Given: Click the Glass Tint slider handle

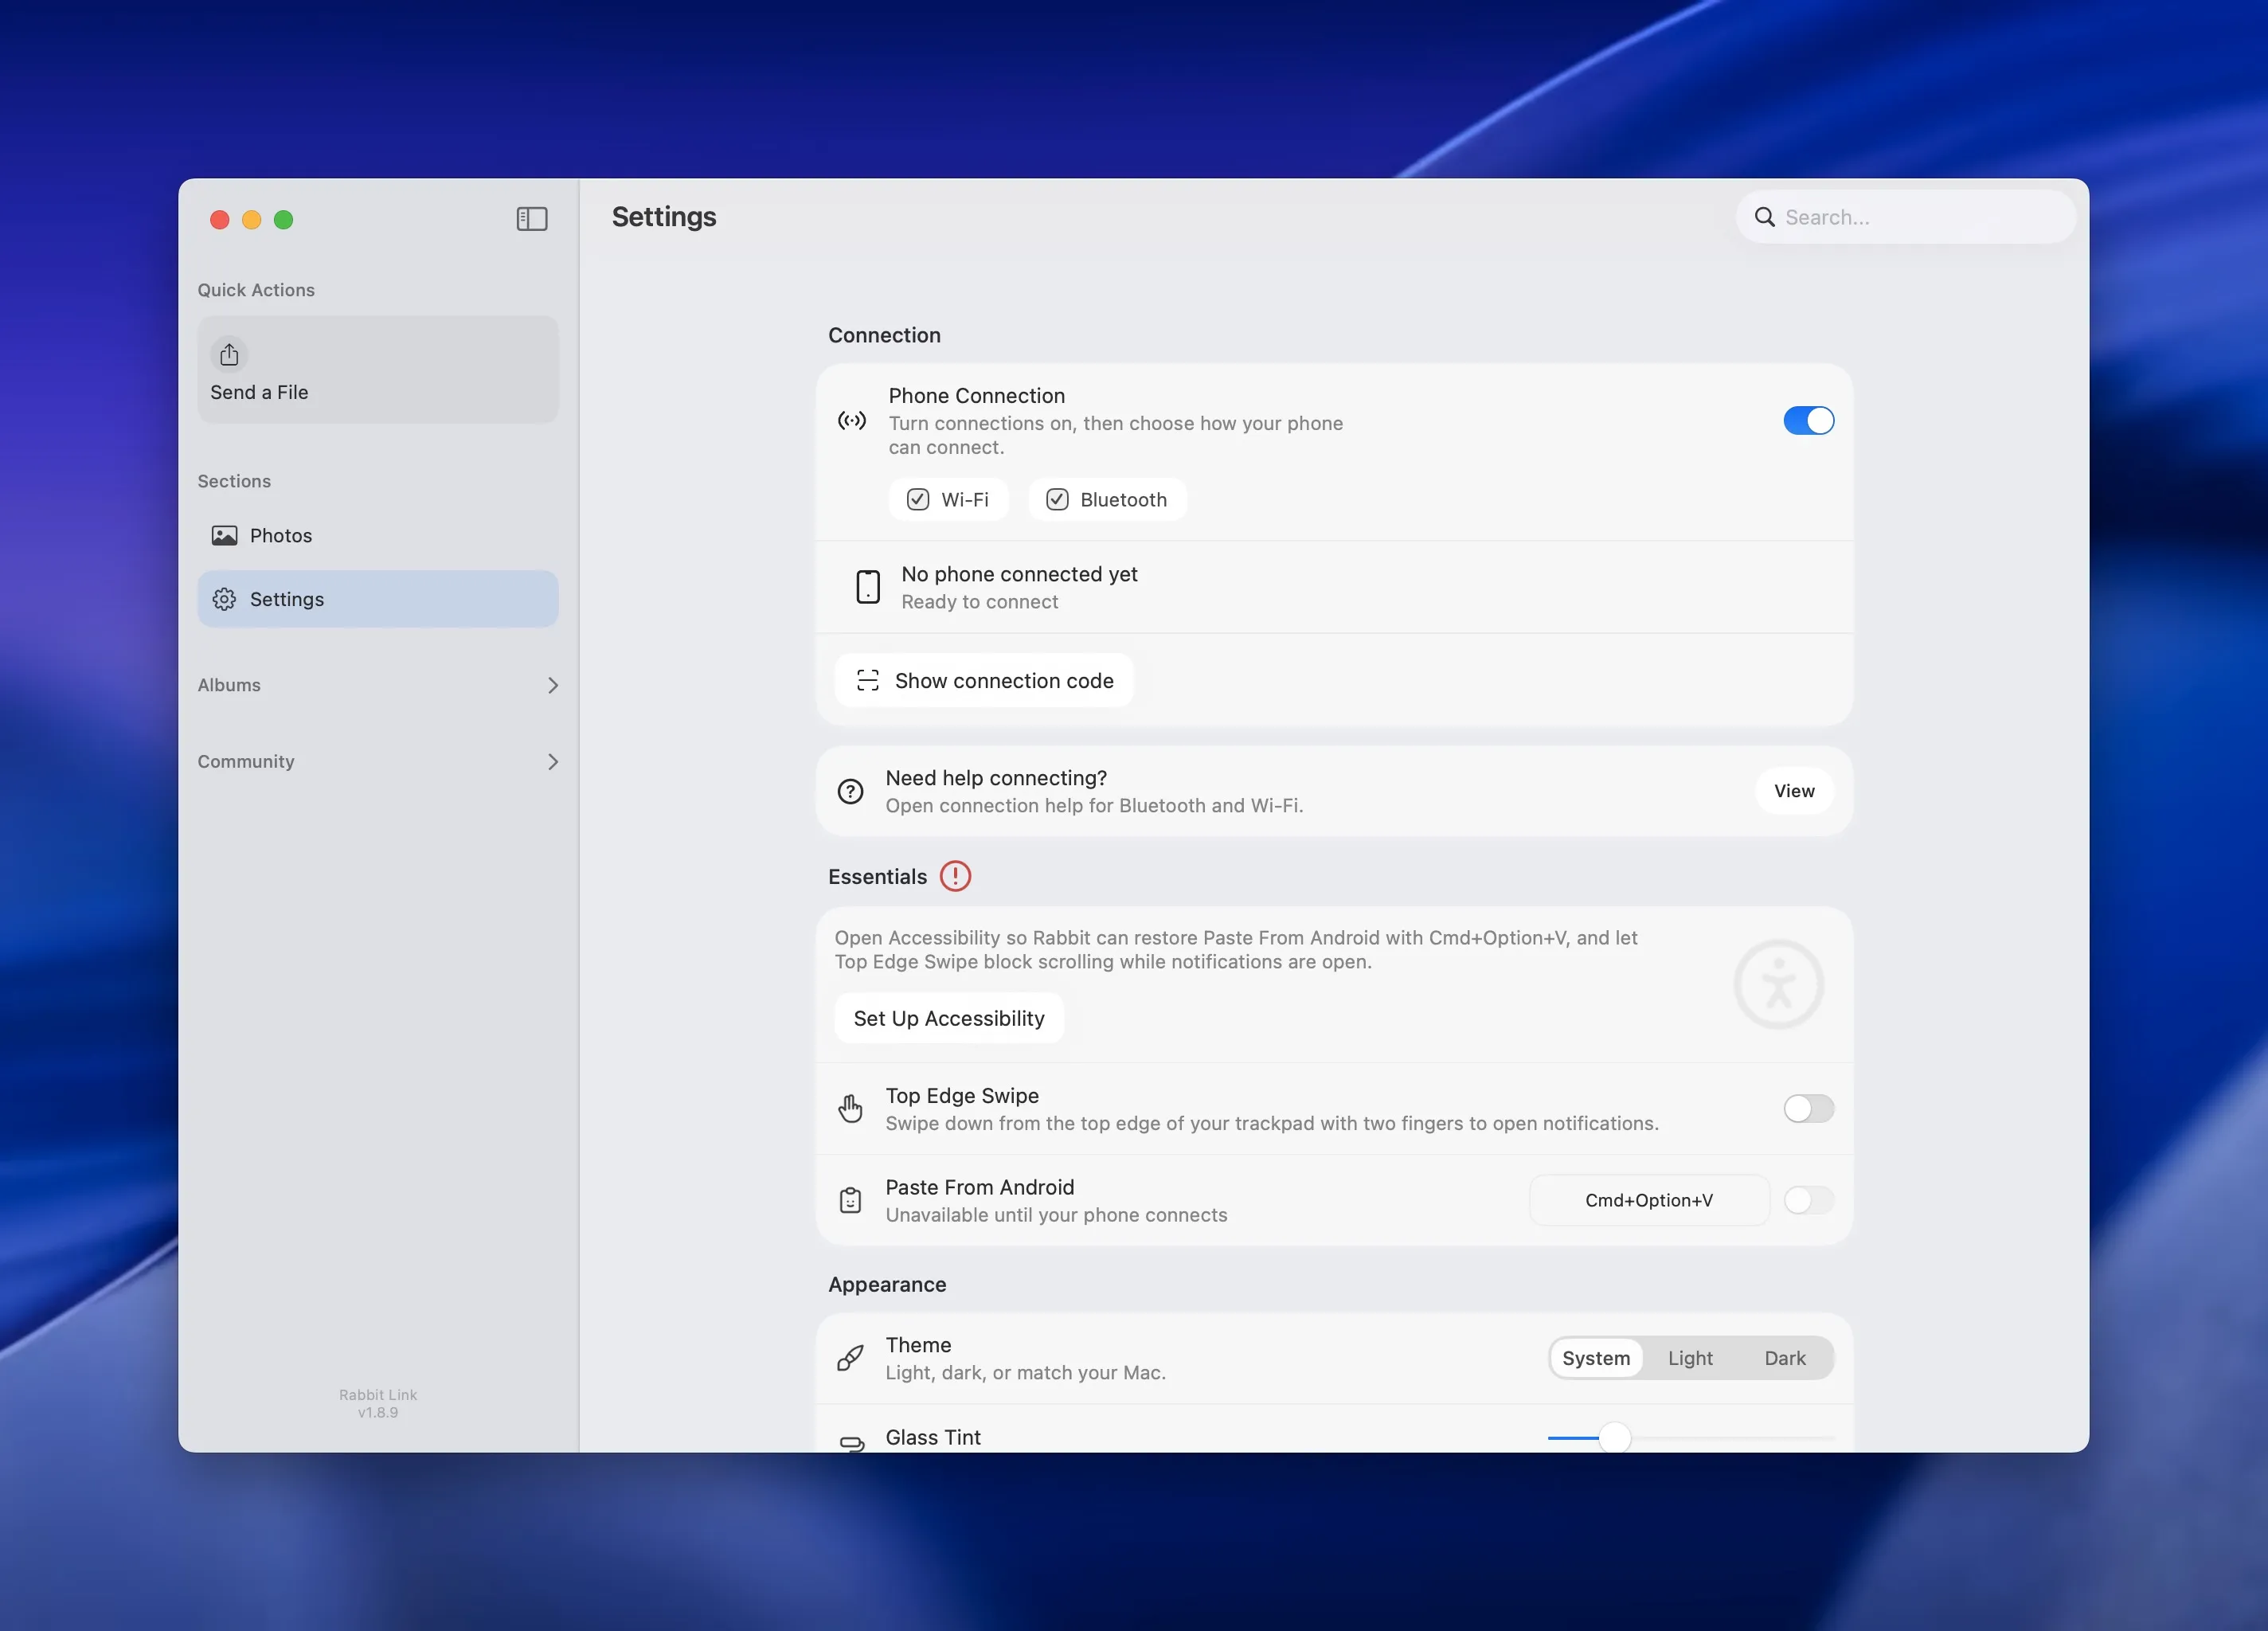Looking at the screenshot, I should point(1614,1438).
